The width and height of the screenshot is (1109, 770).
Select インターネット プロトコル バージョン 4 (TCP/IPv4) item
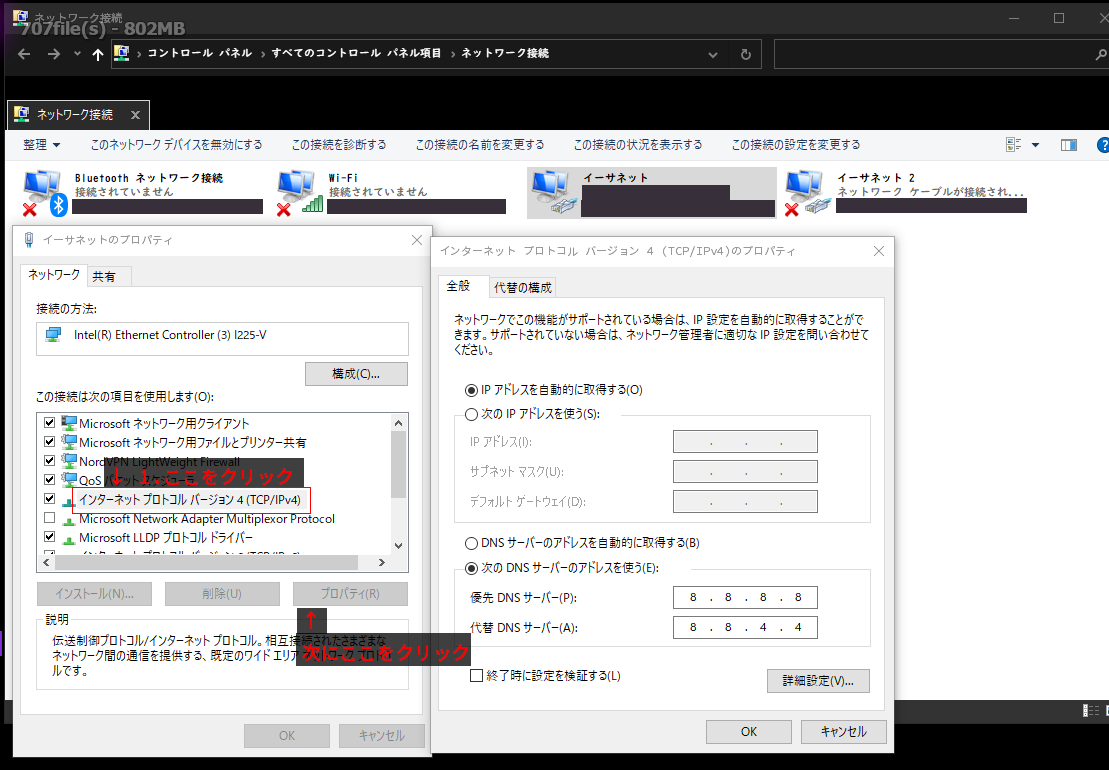(190, 500)
